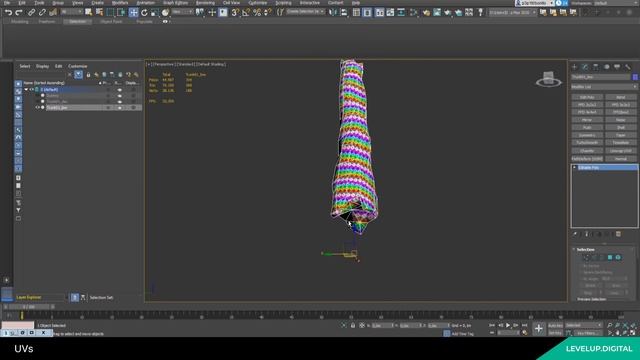Image resolution: width=640 pixels, height=360 pixels.
Task: Select Polygon sub-object level icon
Action: tap(610, 257)
